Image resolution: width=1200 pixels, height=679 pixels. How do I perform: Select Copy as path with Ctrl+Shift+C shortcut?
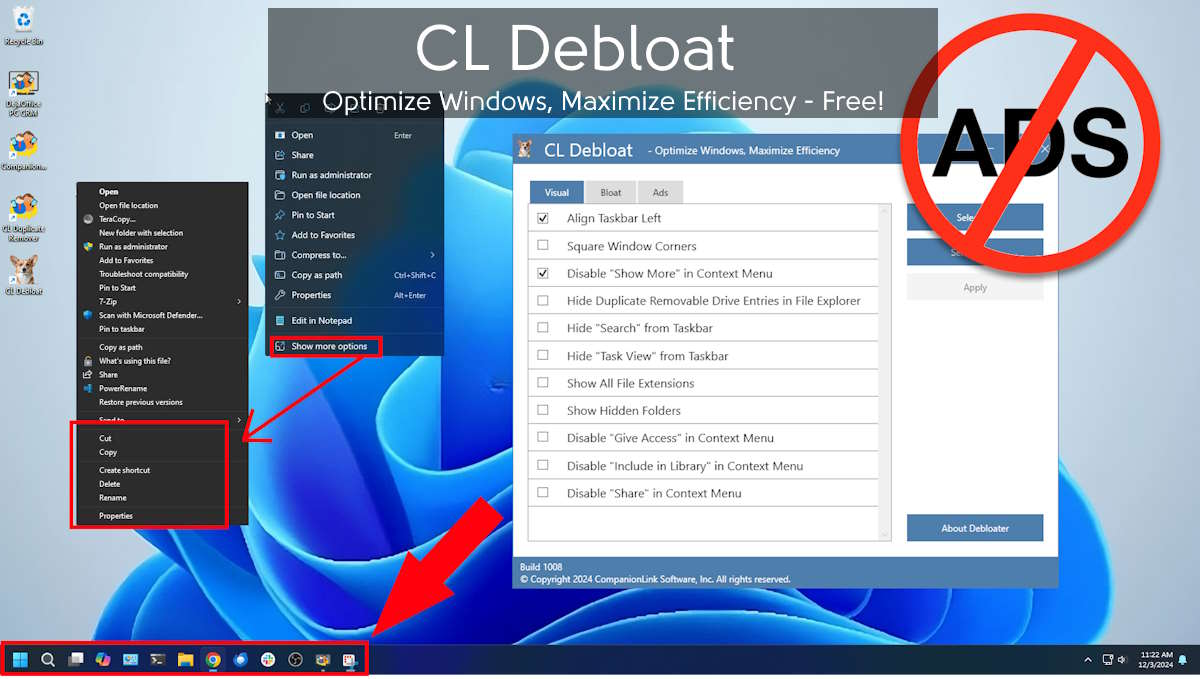(355, 275)
